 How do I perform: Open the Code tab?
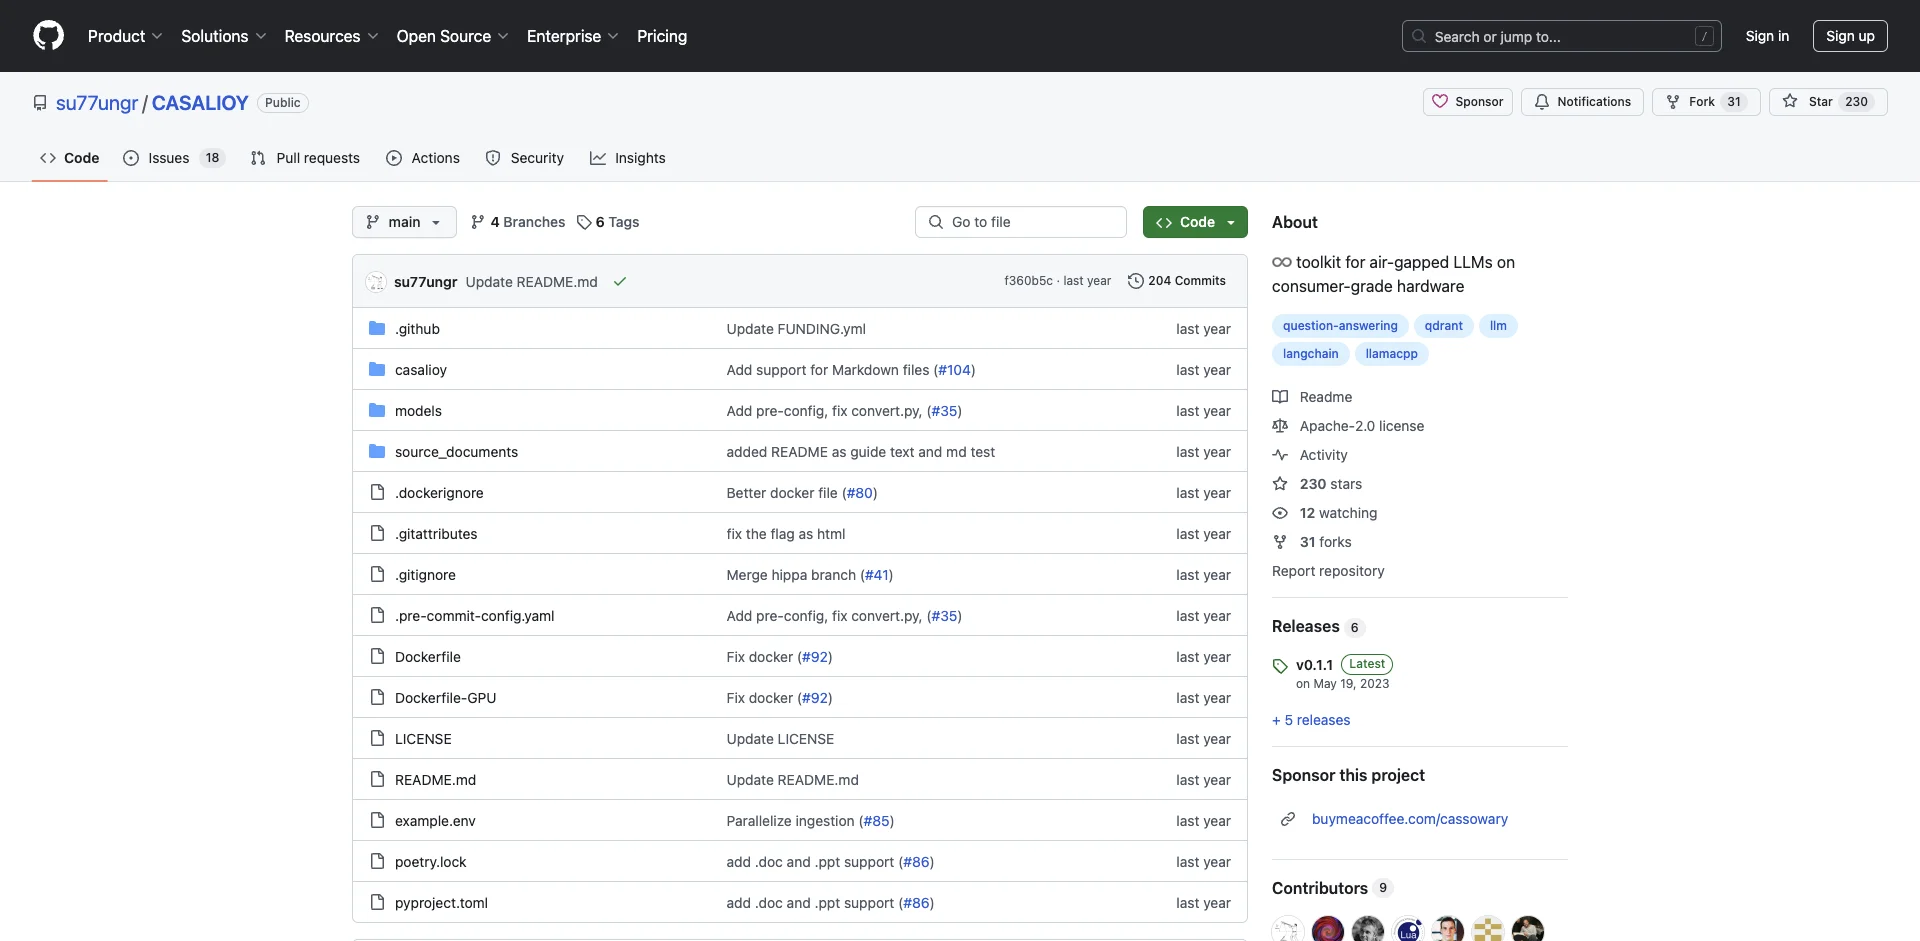(70, 158)
